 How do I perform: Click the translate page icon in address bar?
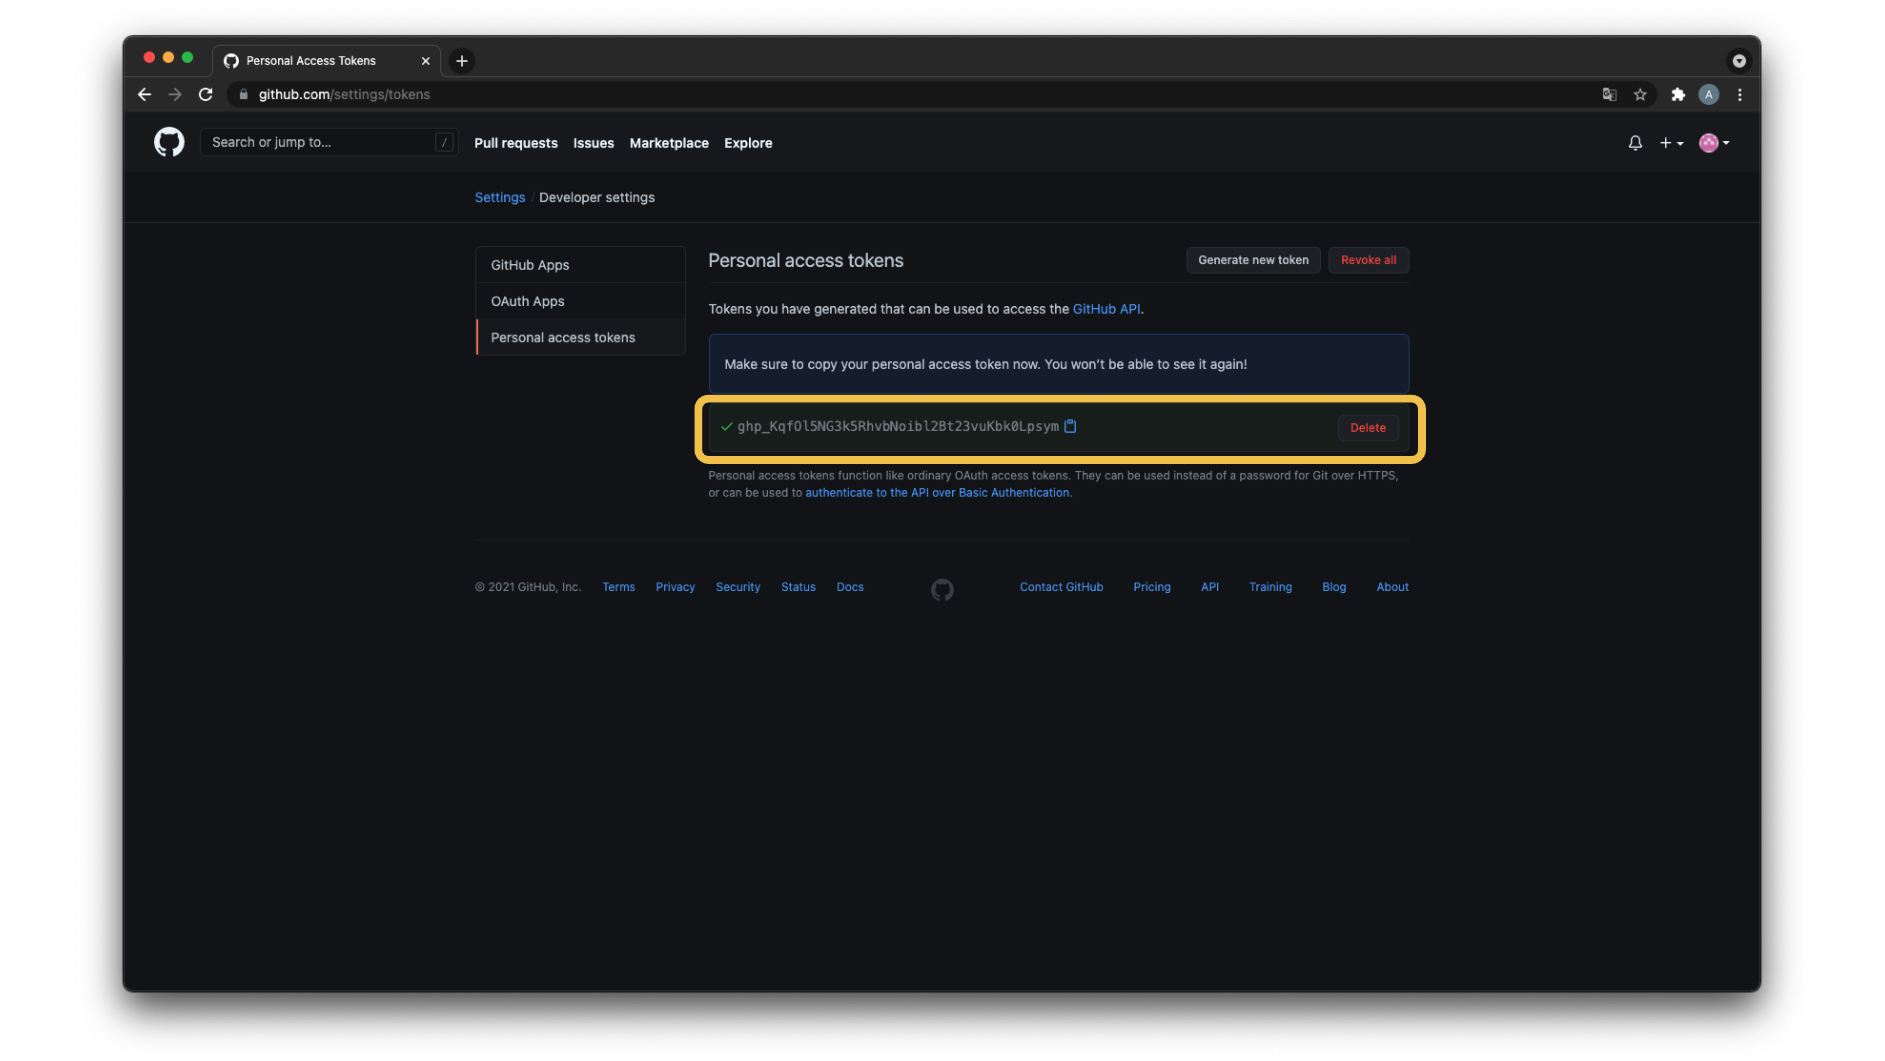1609,94
